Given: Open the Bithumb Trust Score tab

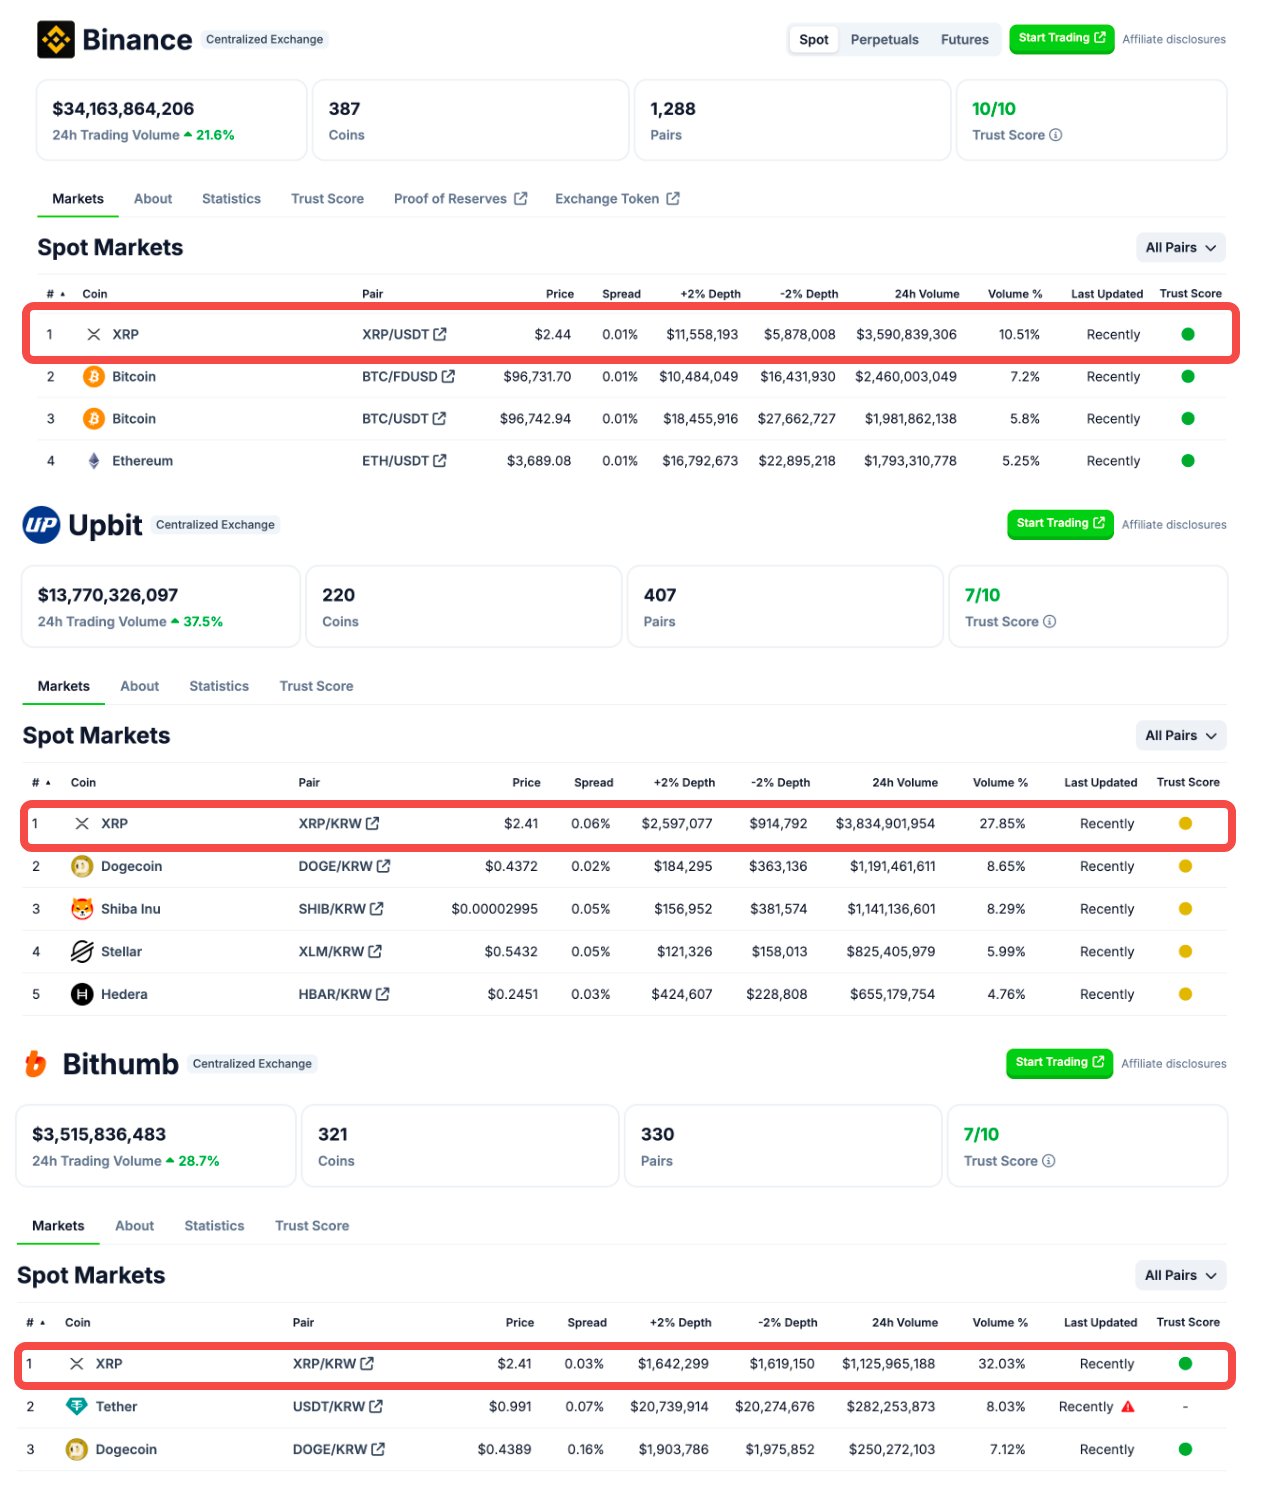Looking at the screenshot, I should click(x=312, y=1226).
